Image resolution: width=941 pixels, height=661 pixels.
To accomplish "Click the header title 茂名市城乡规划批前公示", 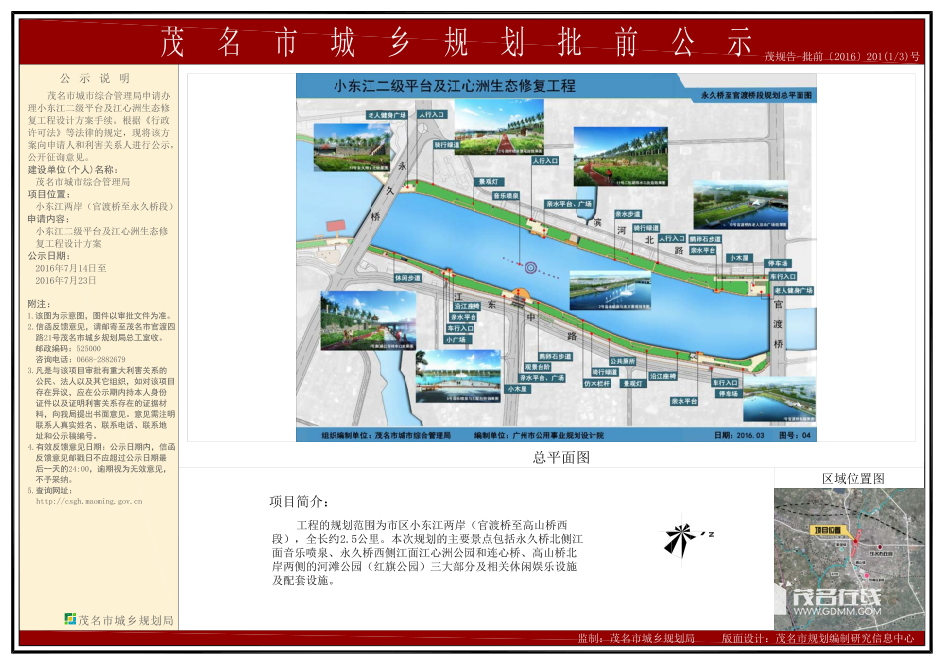I will click(456, 43).
